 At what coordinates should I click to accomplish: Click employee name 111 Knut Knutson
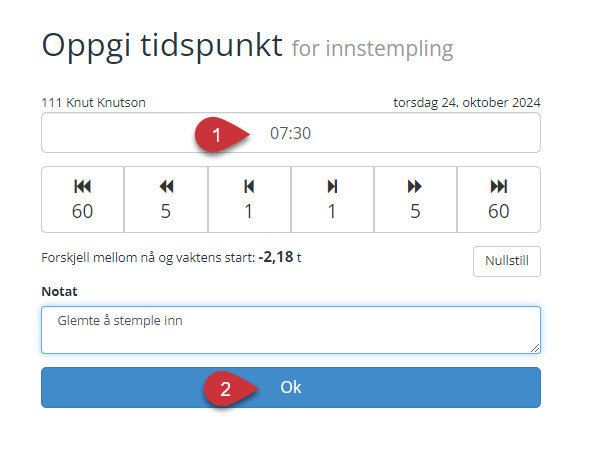93,102
